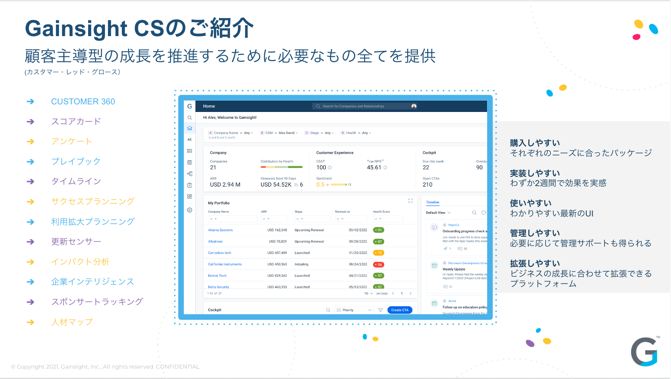Screen dimensions: 671x379
Task: Click the ARR column filter field
Action: click(x=273, y=219)
